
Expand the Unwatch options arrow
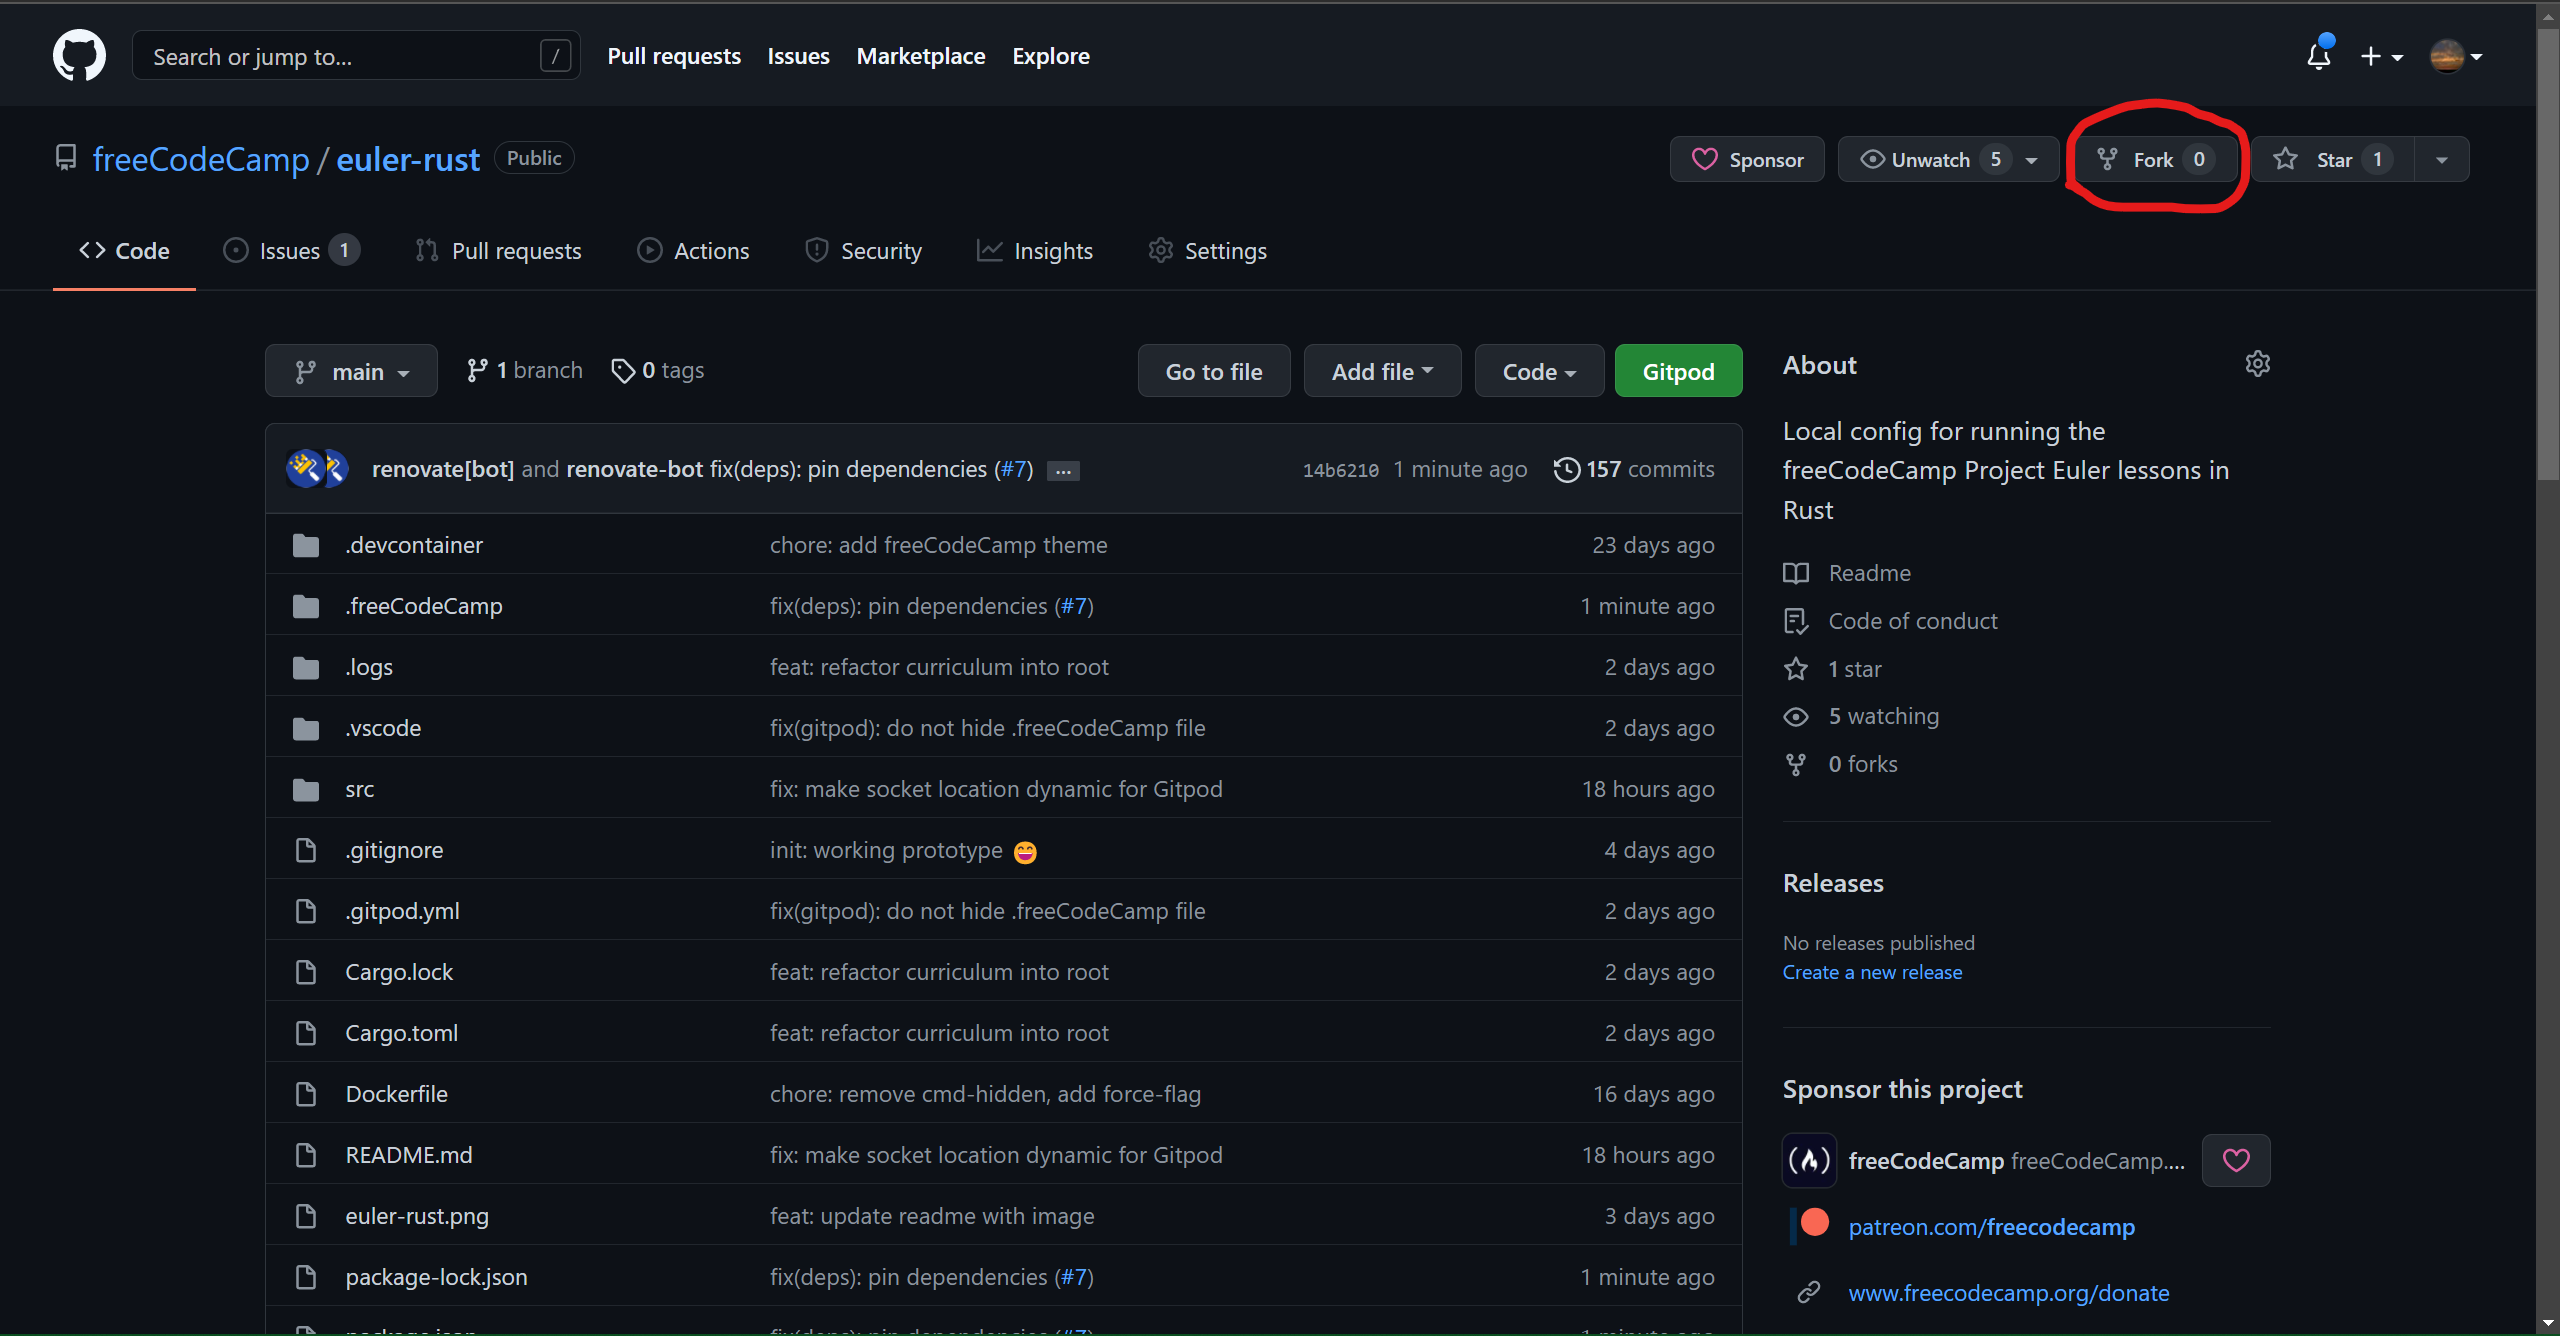click(2032, 160)
